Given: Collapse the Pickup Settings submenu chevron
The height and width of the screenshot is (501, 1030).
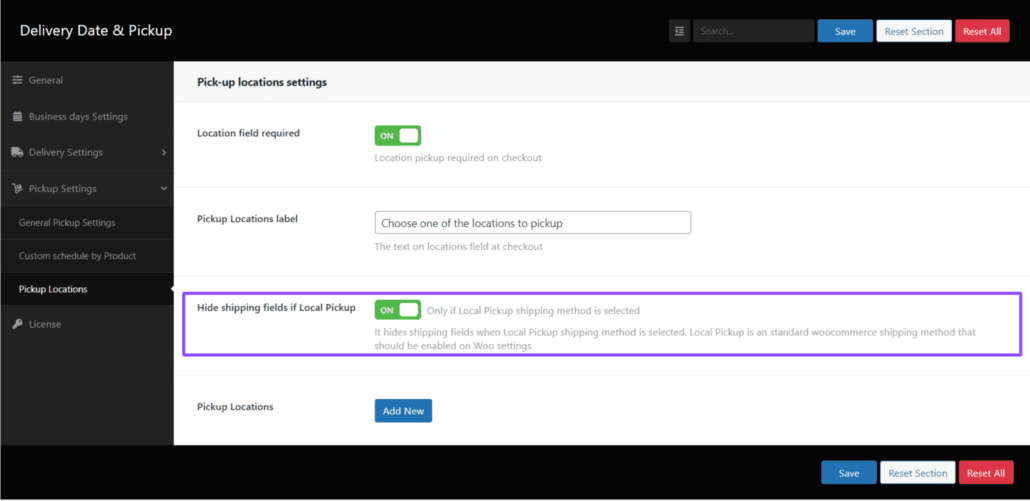Looking at the screenshot, I should point(163,189).
